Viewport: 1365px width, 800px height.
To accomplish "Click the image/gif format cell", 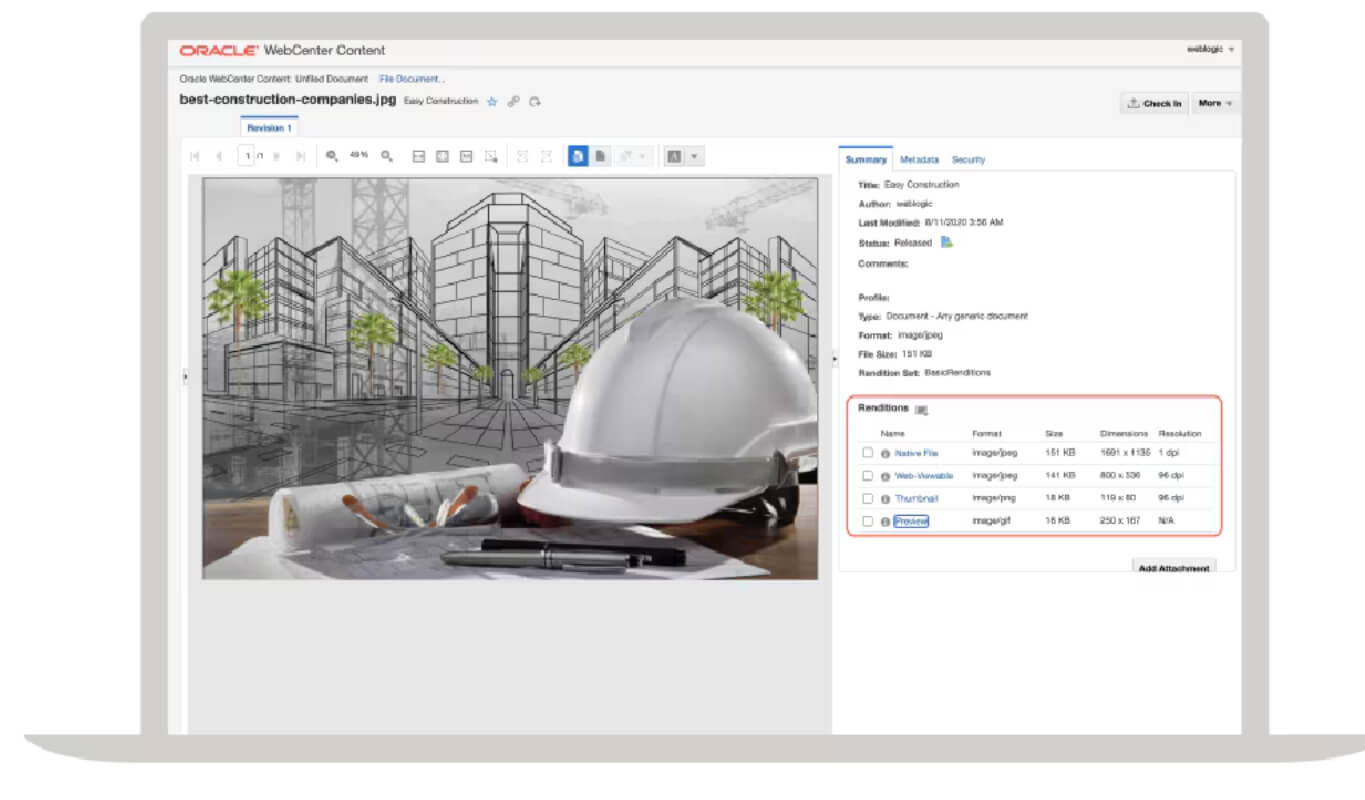I will coord(991,521).
